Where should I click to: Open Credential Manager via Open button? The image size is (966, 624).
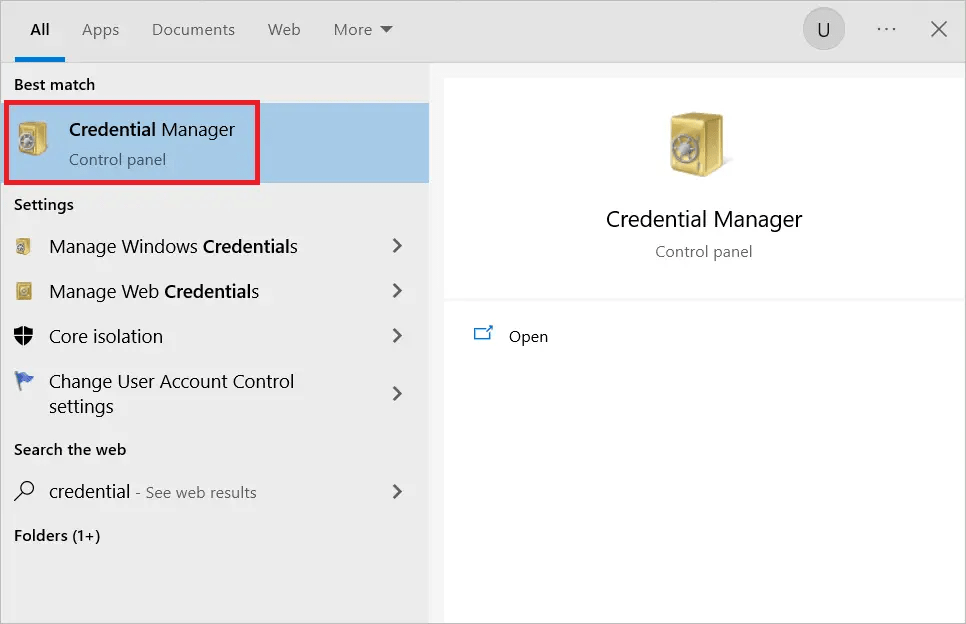click(528, 336)
